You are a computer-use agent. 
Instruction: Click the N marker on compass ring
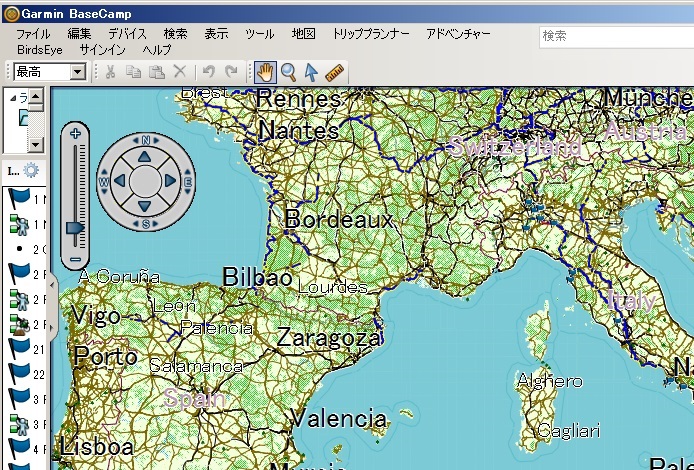tap(146, 140)
